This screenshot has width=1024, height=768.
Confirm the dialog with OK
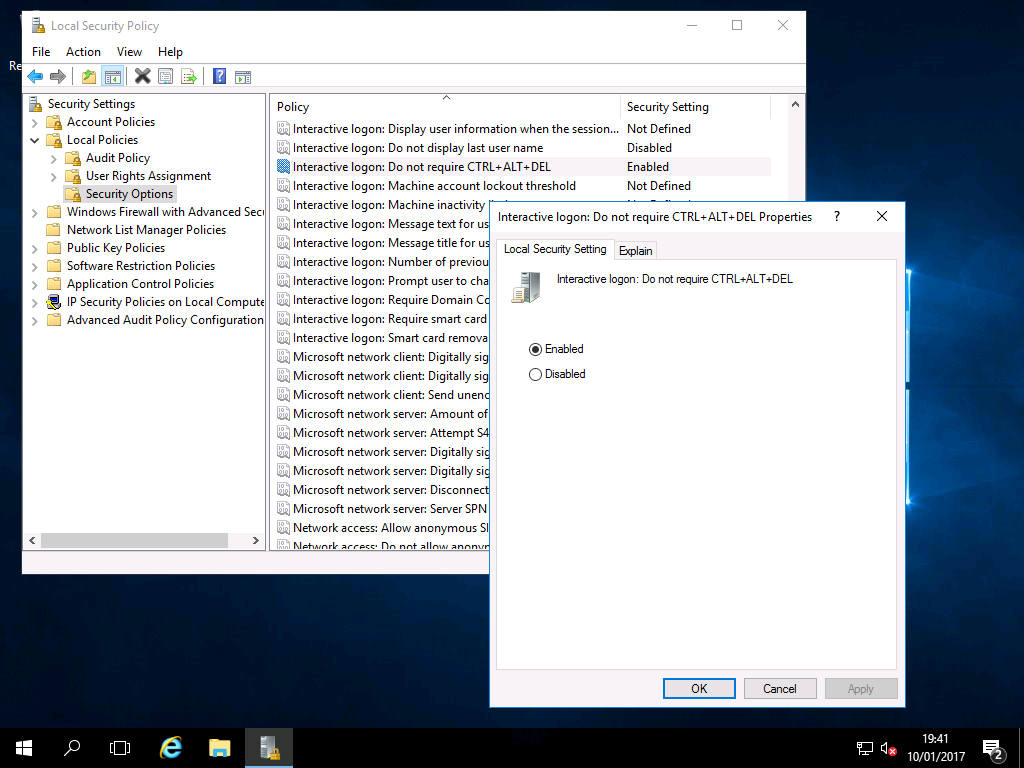(x=699, y=688)
